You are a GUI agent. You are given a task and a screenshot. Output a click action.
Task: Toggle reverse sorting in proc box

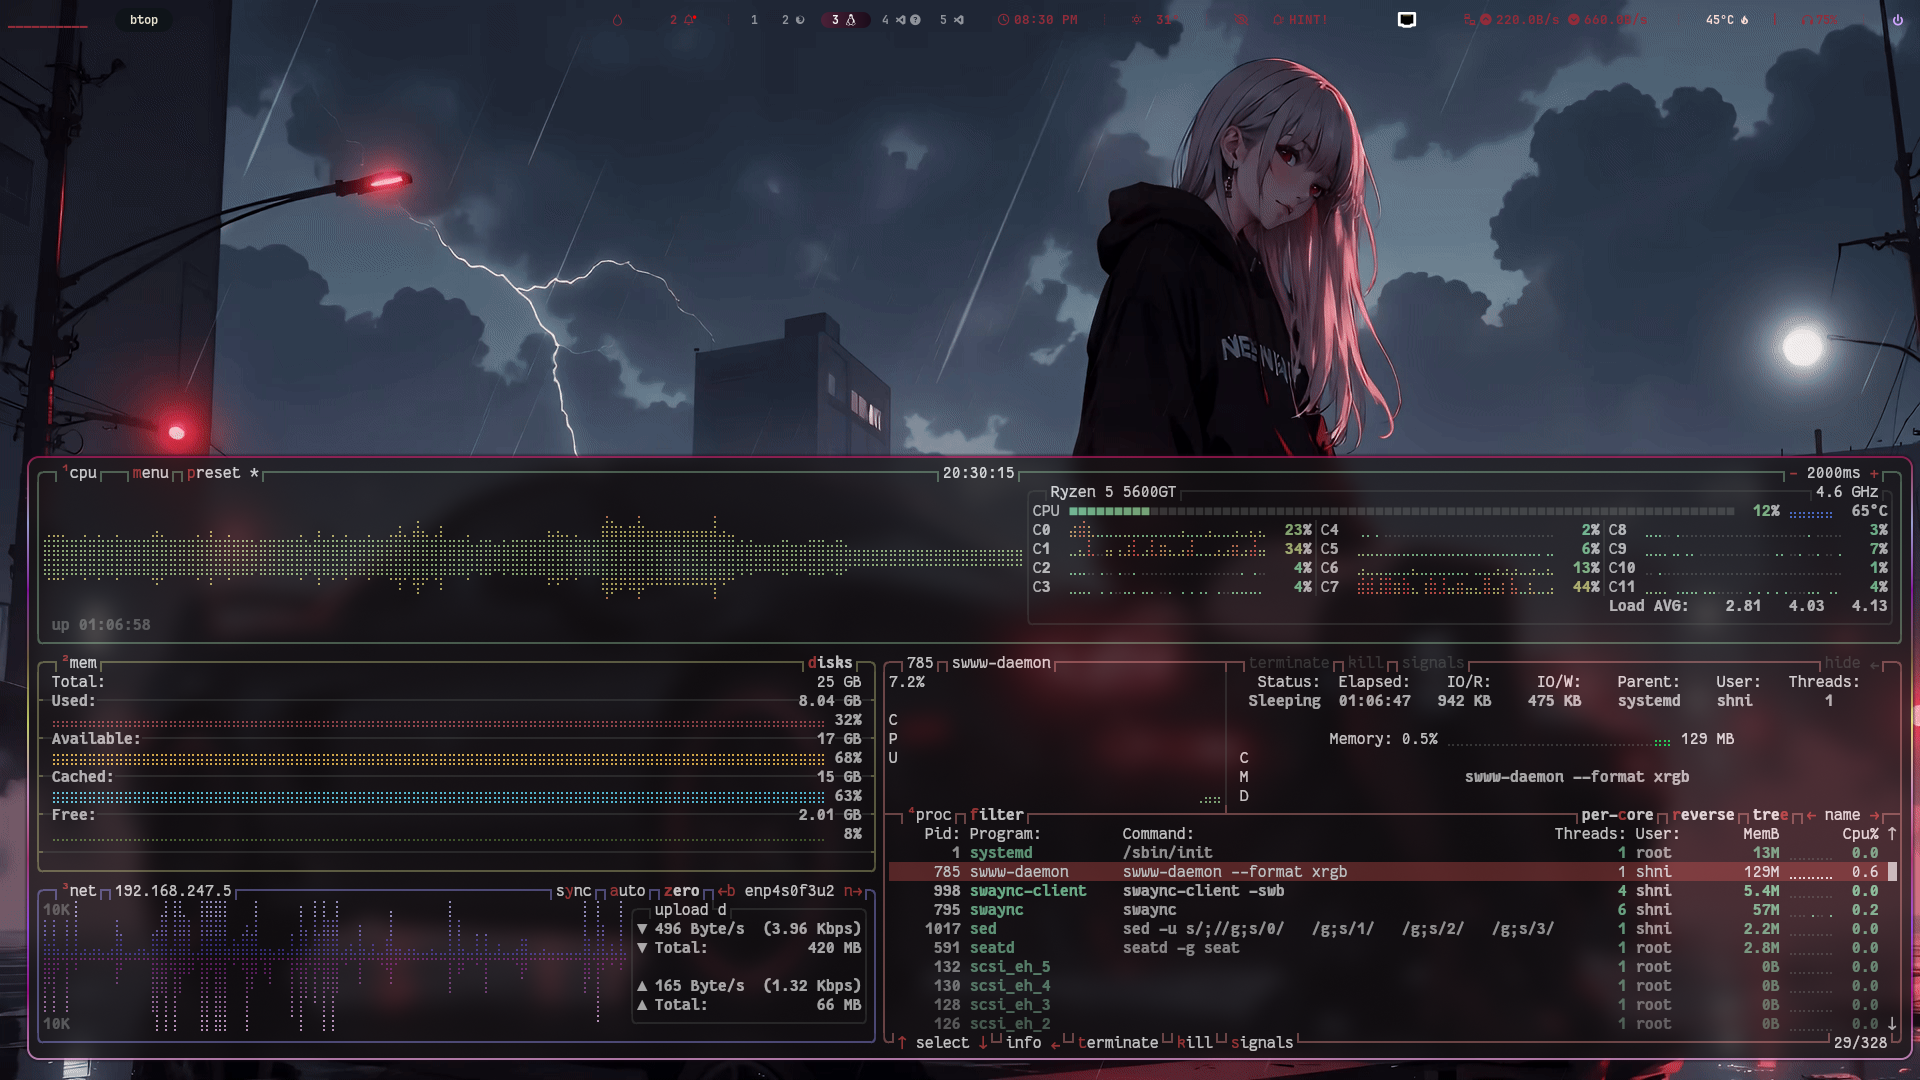(x=1703, y=815)
